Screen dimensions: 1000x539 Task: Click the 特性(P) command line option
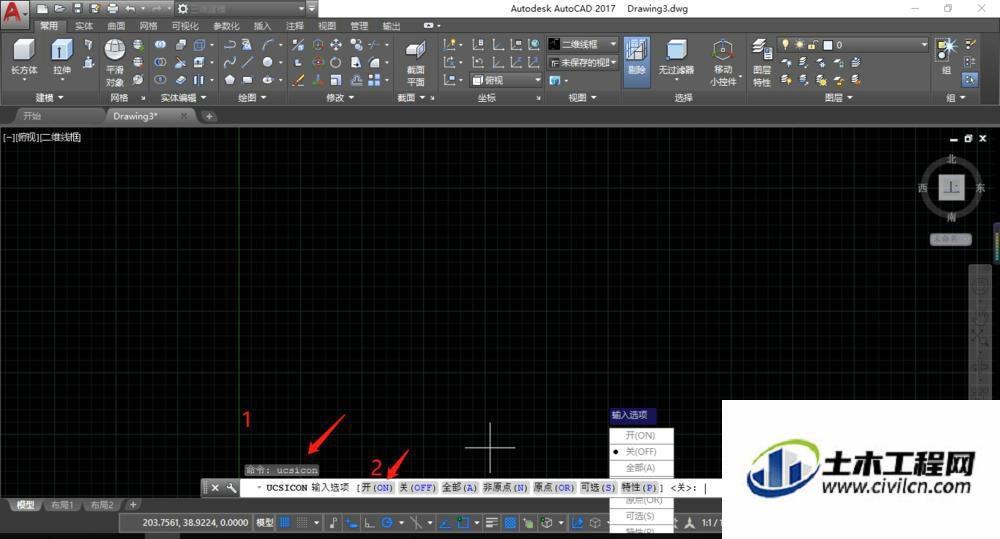pos(639,487)
